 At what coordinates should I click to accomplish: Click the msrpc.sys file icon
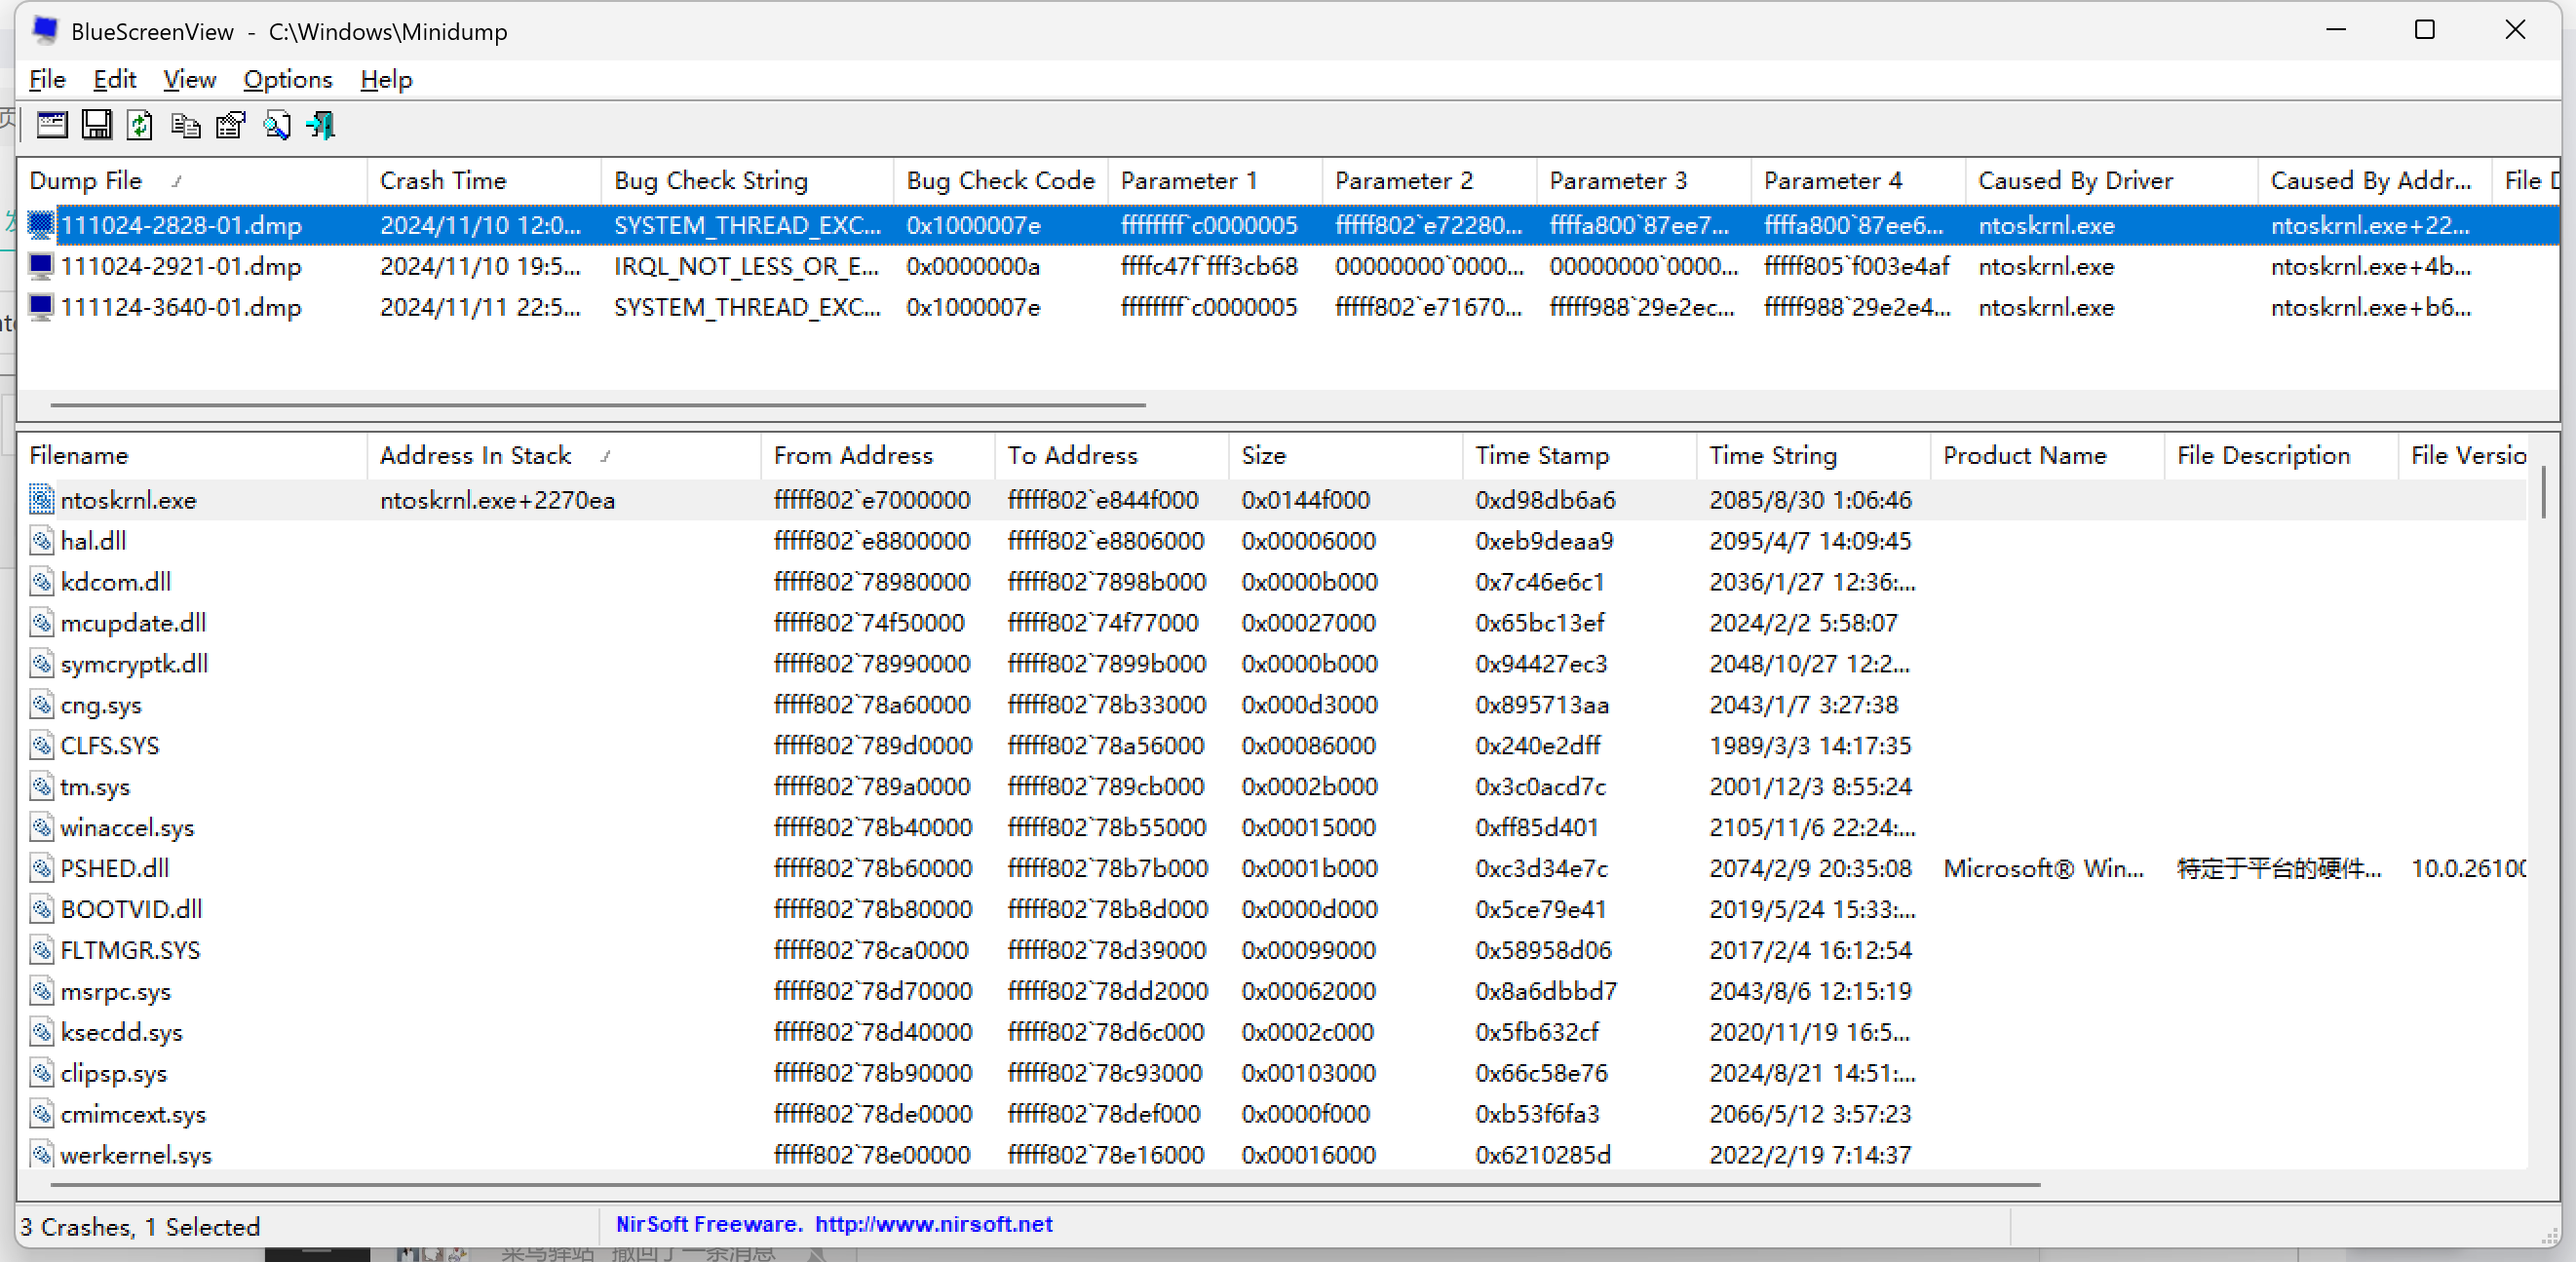tap(41, 992)
